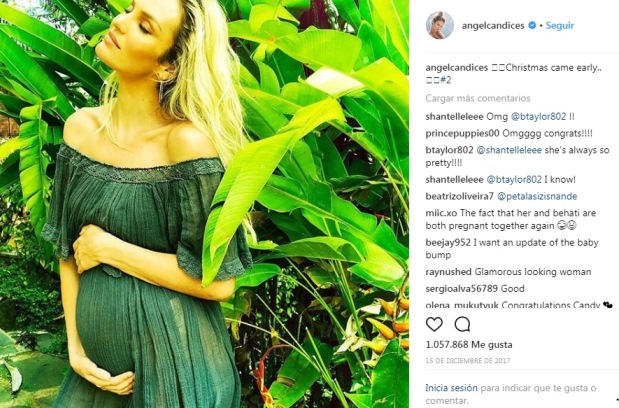Open angelcandices username in header
619x408 pixels.
tap(493, 25)
